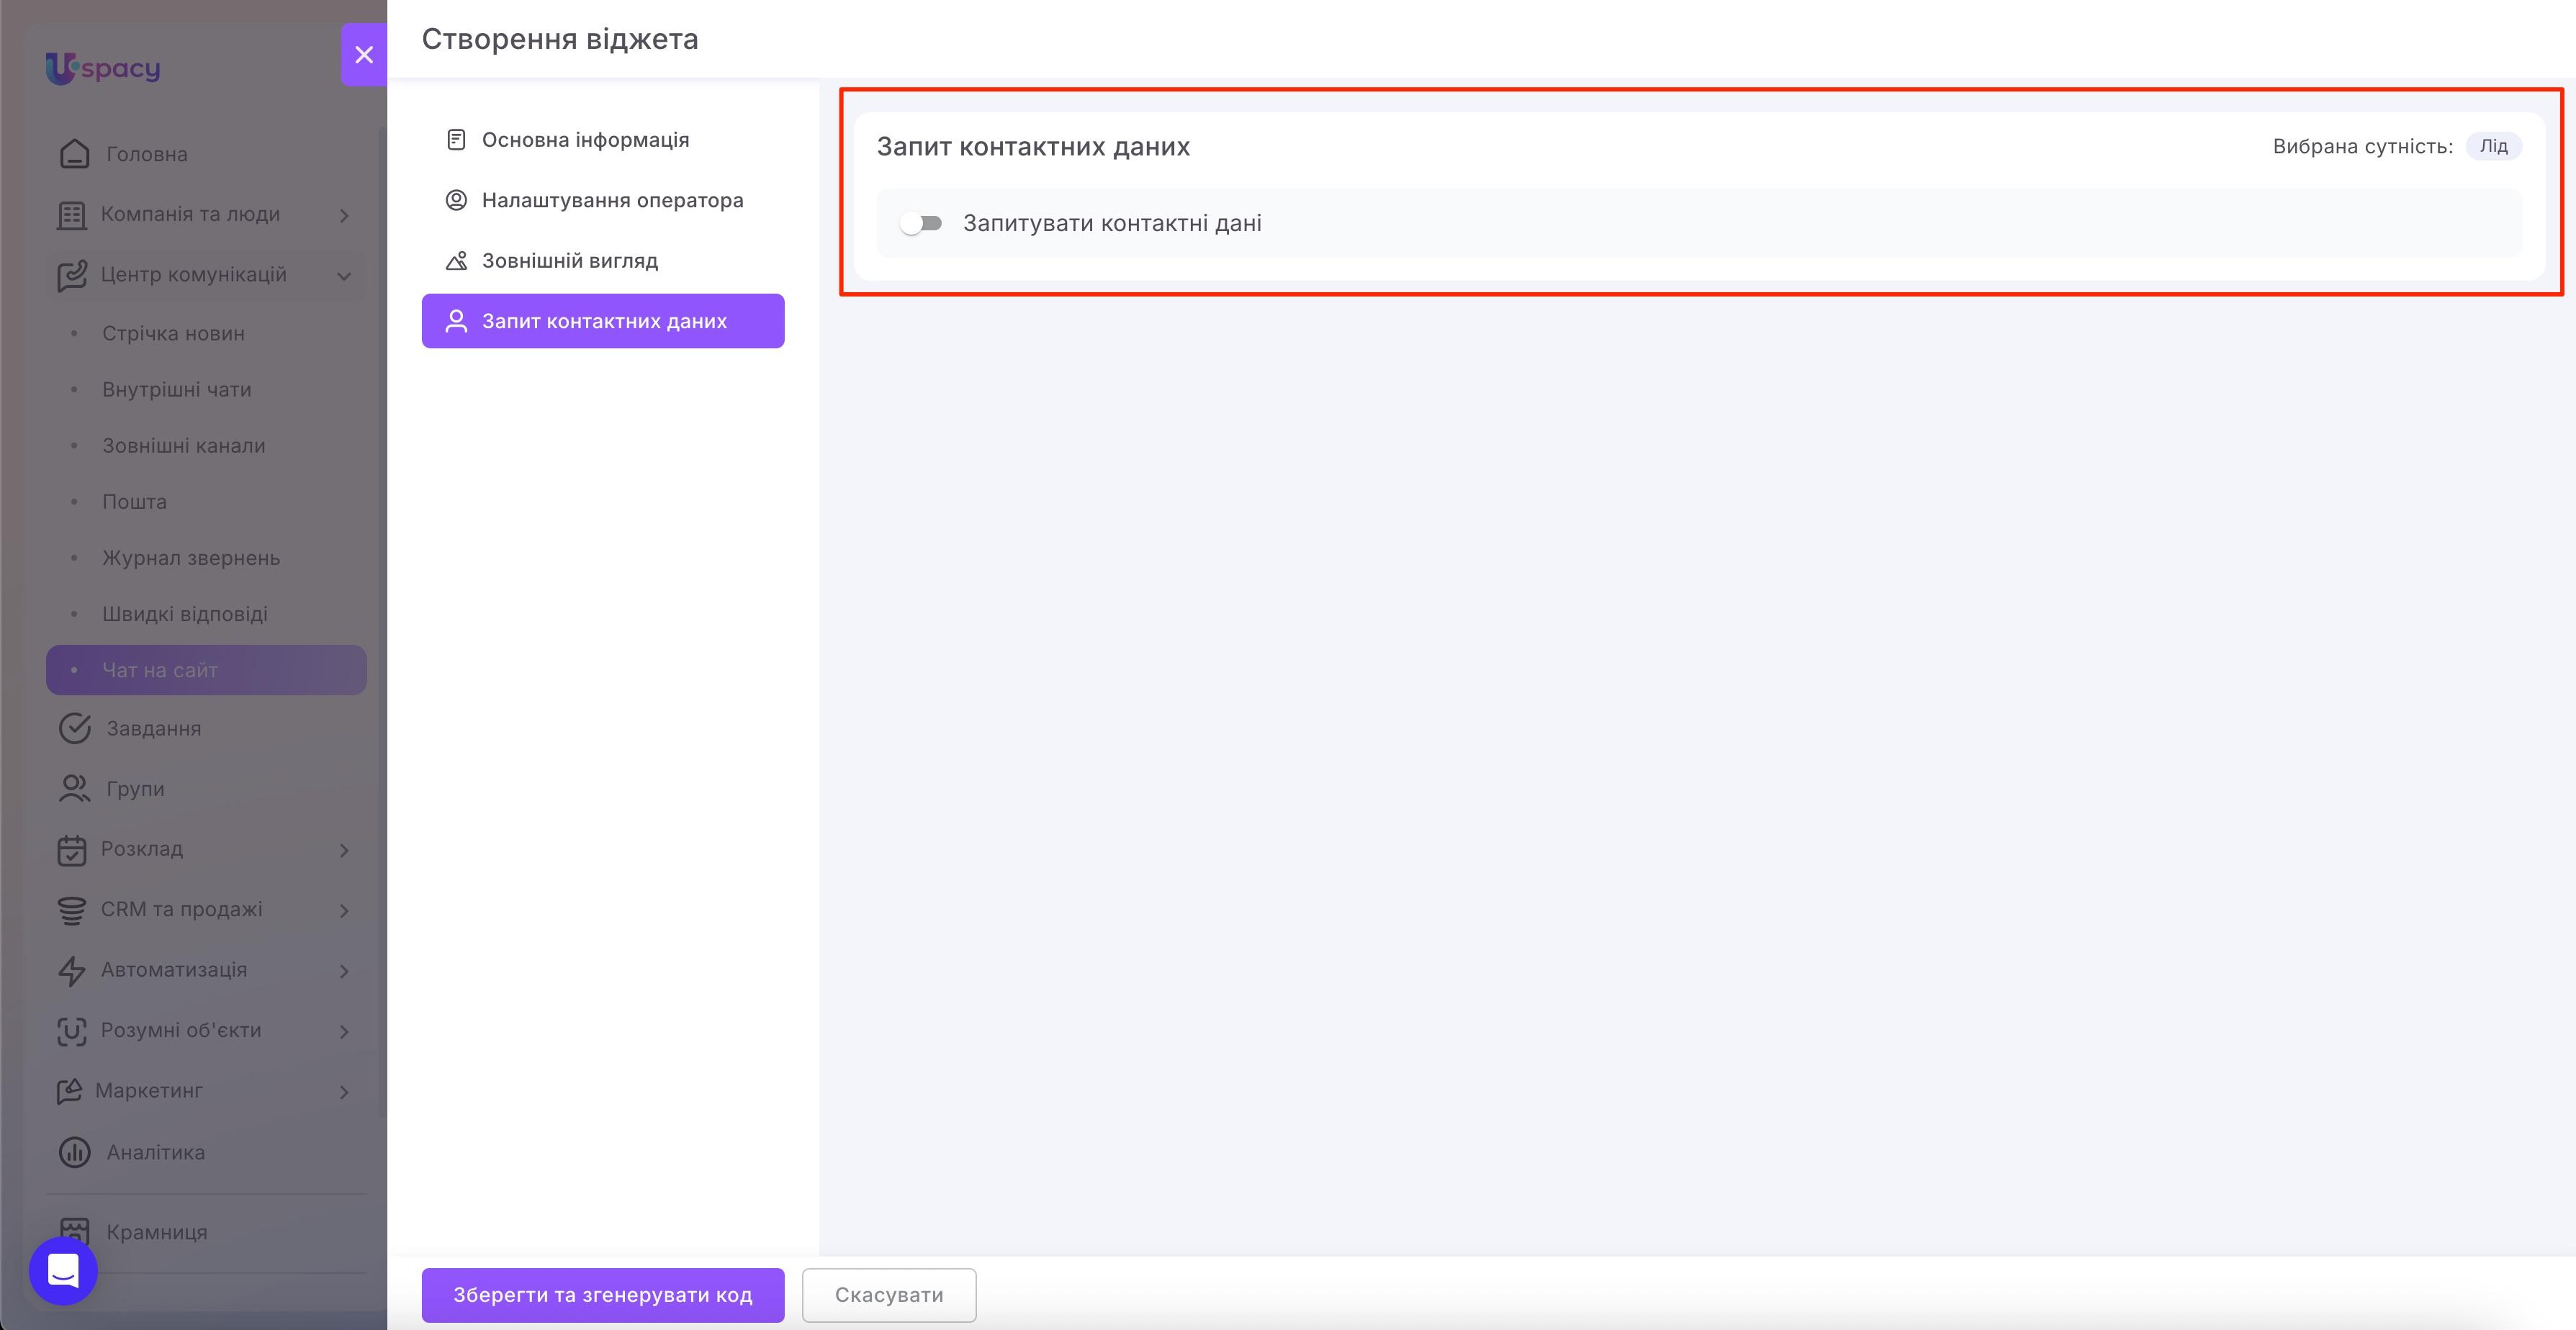Image resolution: width=2576 pixels, height=1330 pixels.
Task: Click the Розумні об'єкти icon
Action: 71,1031
